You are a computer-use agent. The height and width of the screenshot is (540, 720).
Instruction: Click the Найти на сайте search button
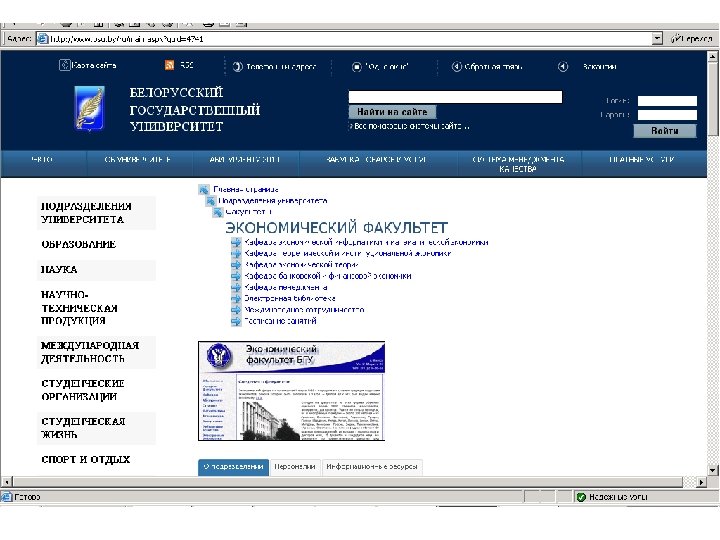tap(392, 112)
